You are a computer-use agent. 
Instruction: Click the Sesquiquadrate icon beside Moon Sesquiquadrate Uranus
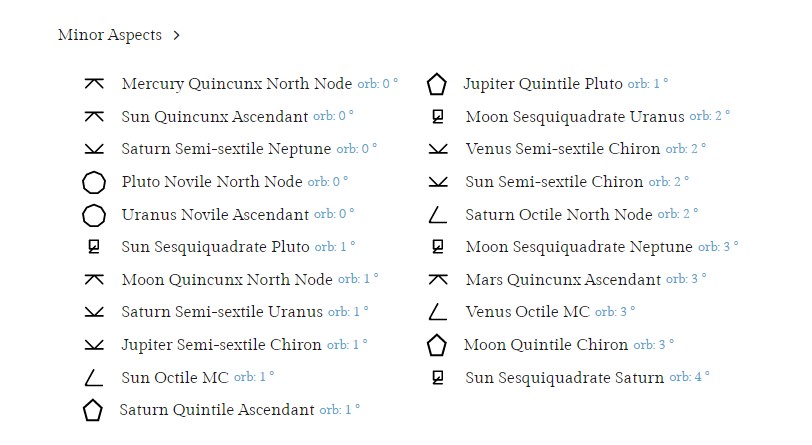[x=438, y=117]
